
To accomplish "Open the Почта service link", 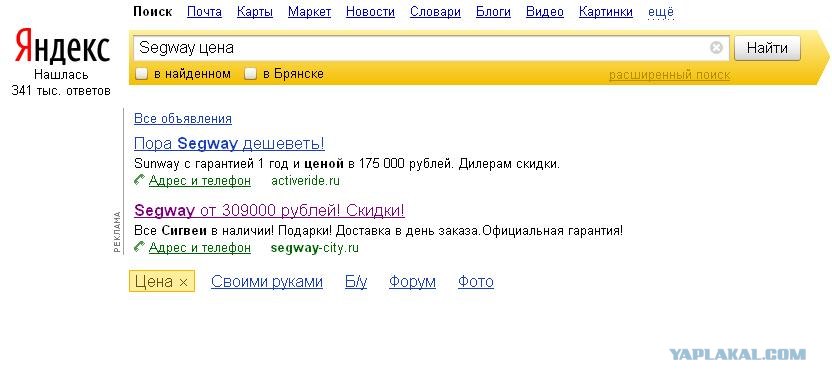I will (x=204, y=12).
